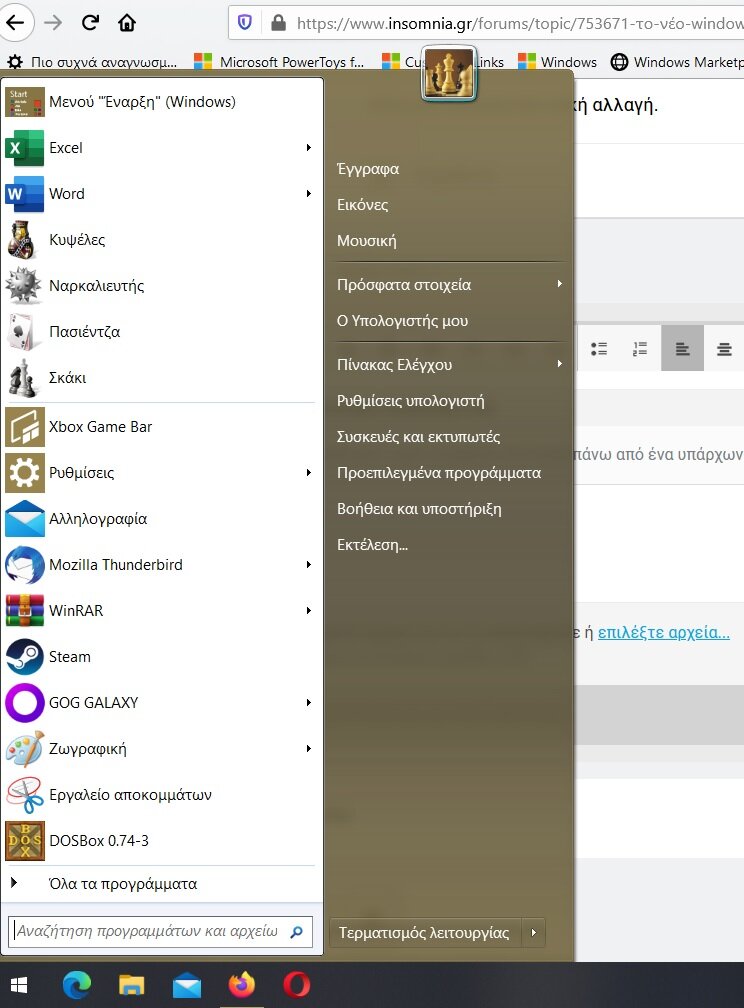Open the Mail app on the taskbar
Viewport: 744px width, 1008px height.
click(x=187, y=985)
